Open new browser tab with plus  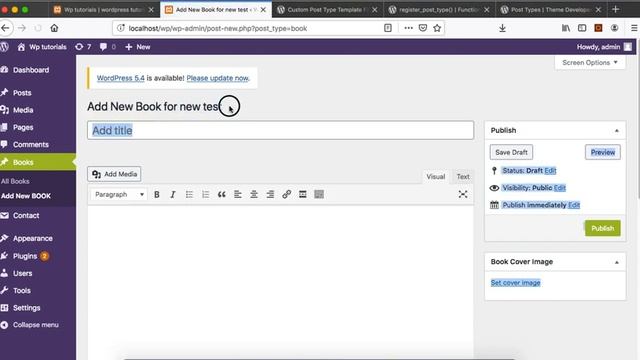click(616, 9)
